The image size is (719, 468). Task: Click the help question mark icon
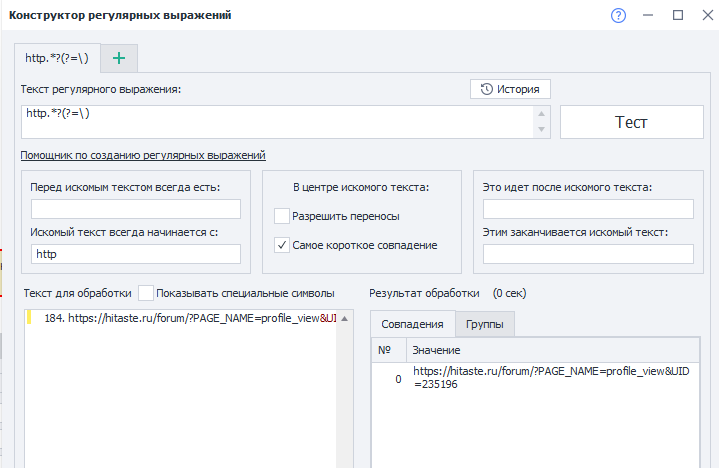(x=618, y=16)
